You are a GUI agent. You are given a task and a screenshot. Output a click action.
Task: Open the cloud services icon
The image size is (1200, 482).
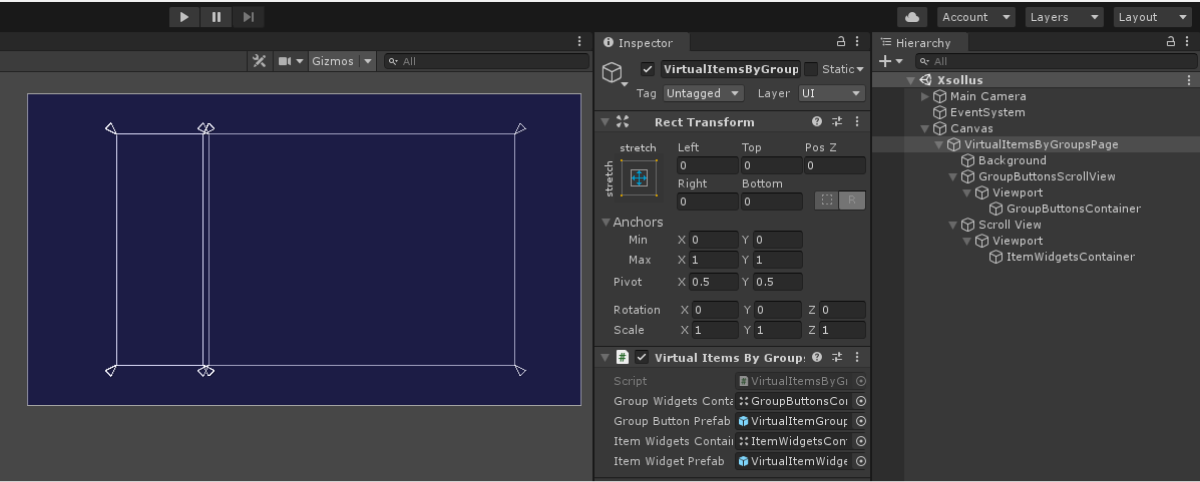point(912,17)
